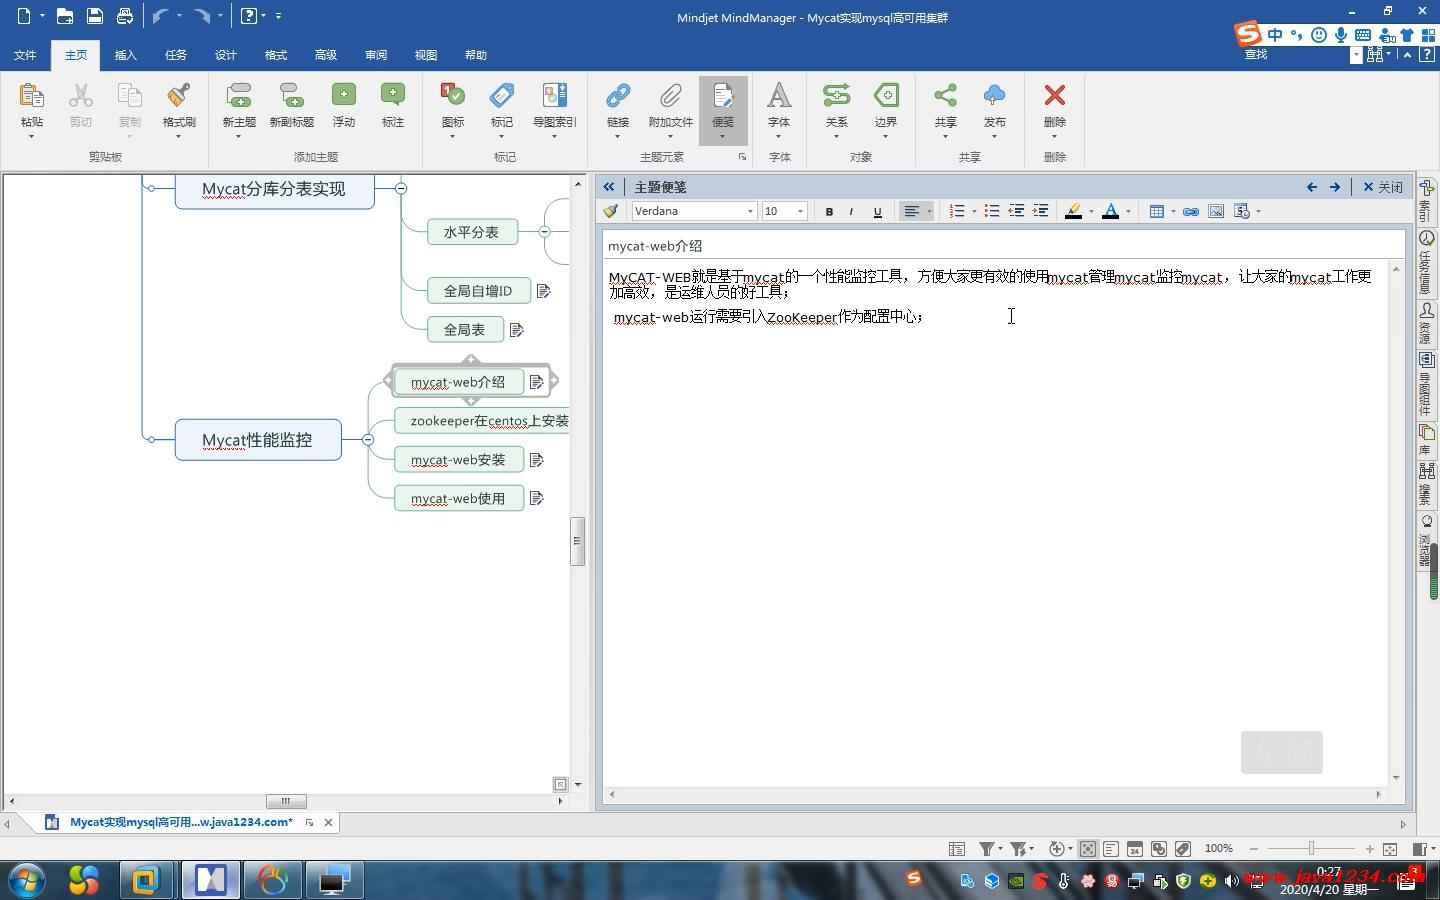Switch to the 插入 (Insert) ribbon tab
This screenshot has height=900, width=1440.
pyautogui.click(x=125, y=55)
